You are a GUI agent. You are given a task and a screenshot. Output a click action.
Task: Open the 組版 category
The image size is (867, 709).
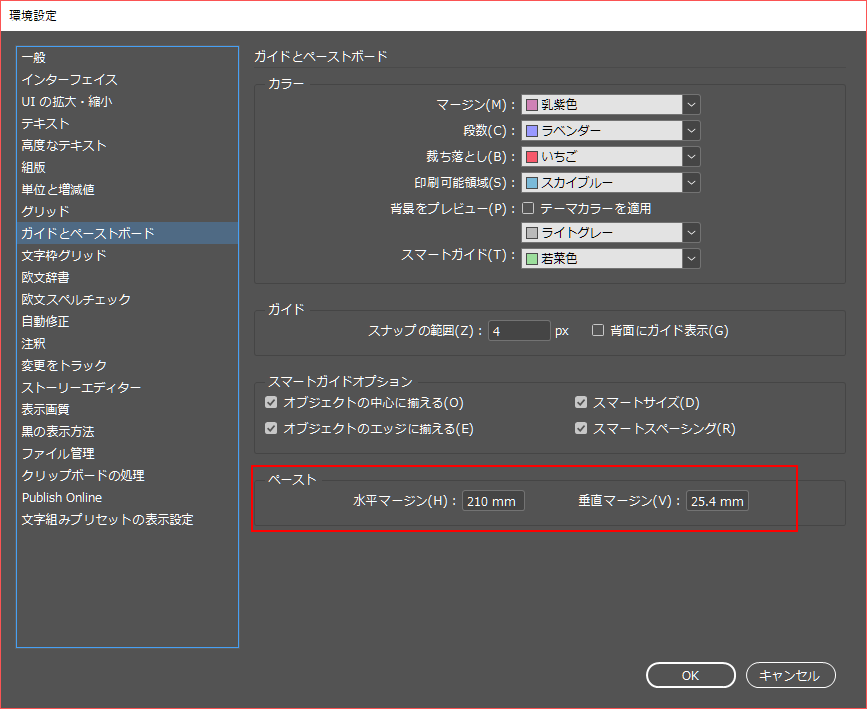point(128,168)
